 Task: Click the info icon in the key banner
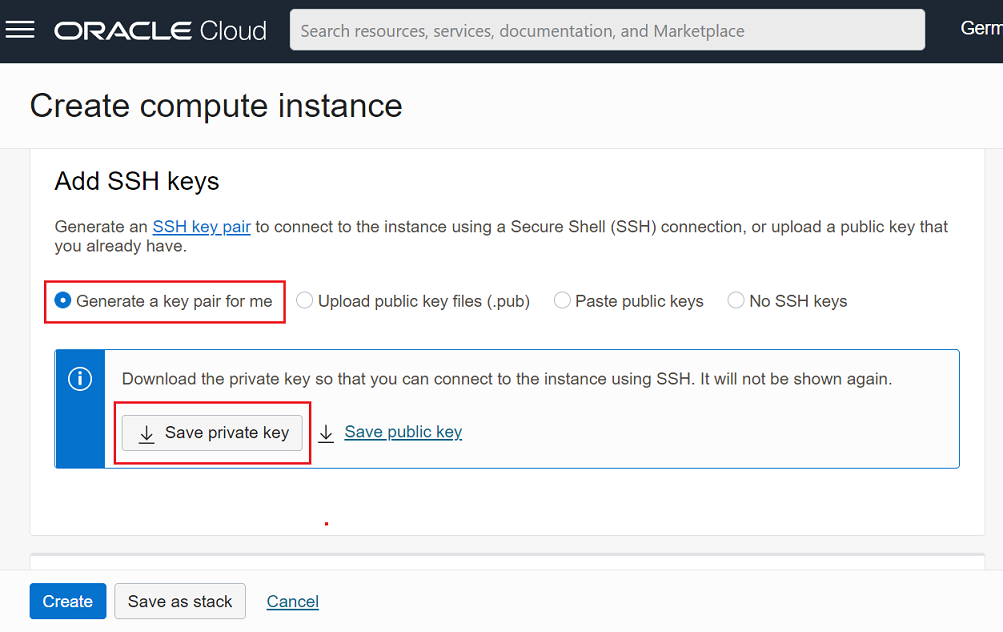tap(80, 379)
